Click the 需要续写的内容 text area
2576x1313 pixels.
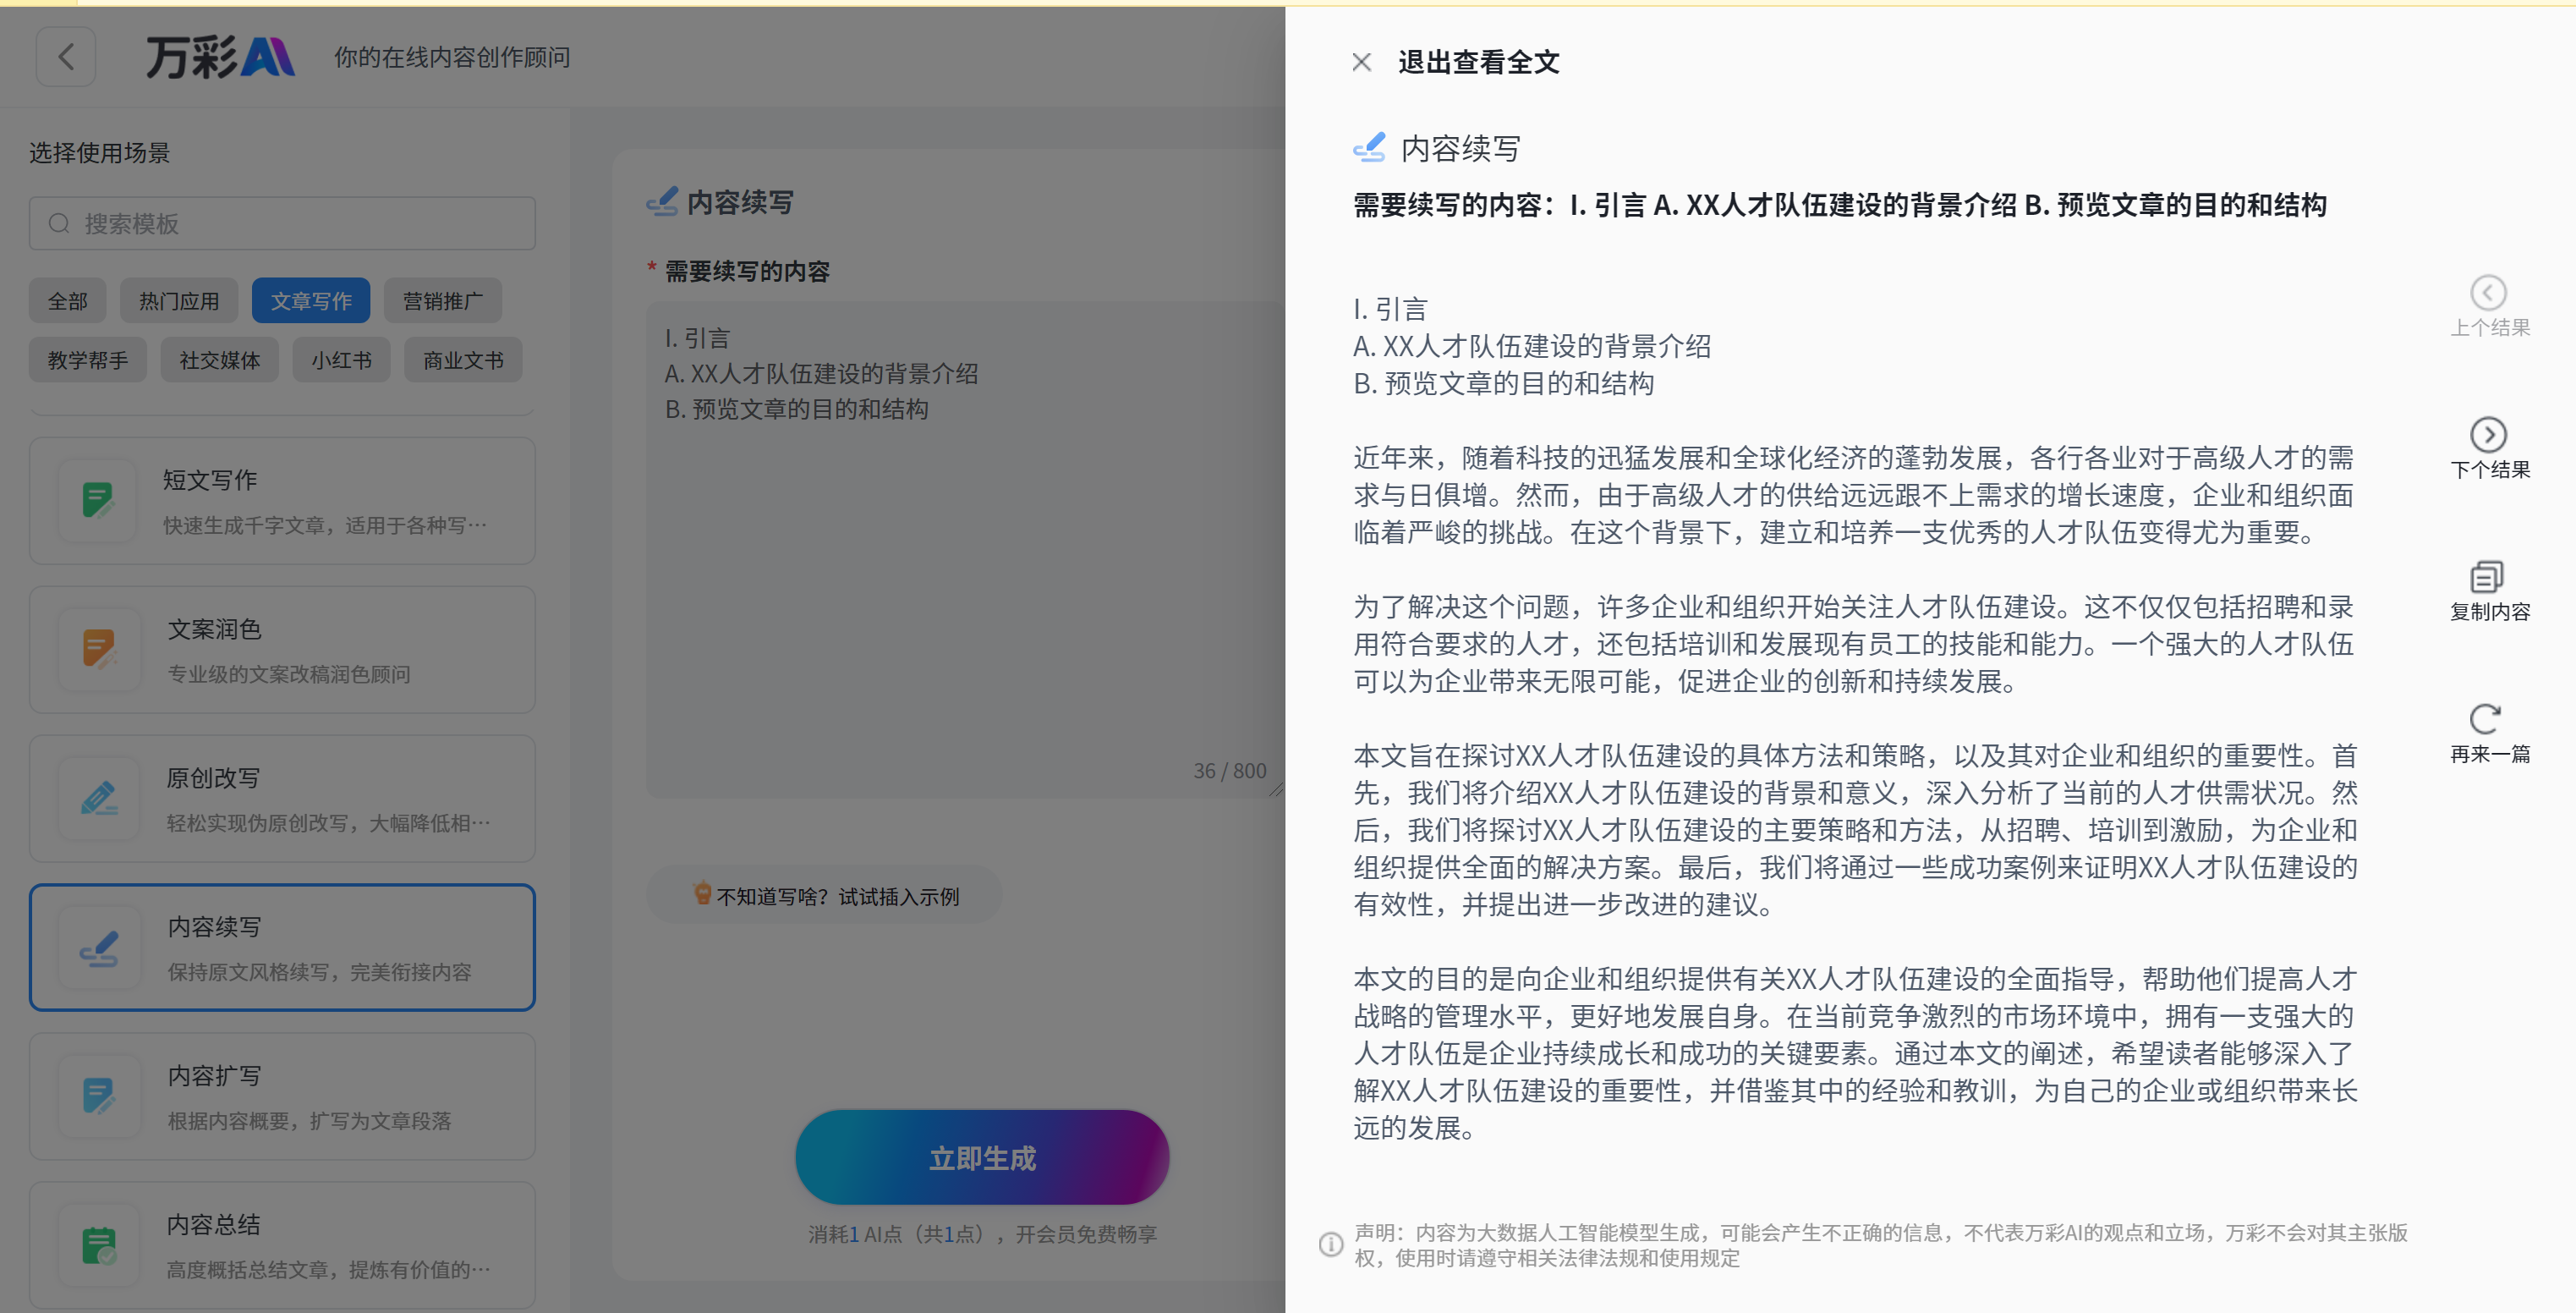965,550
